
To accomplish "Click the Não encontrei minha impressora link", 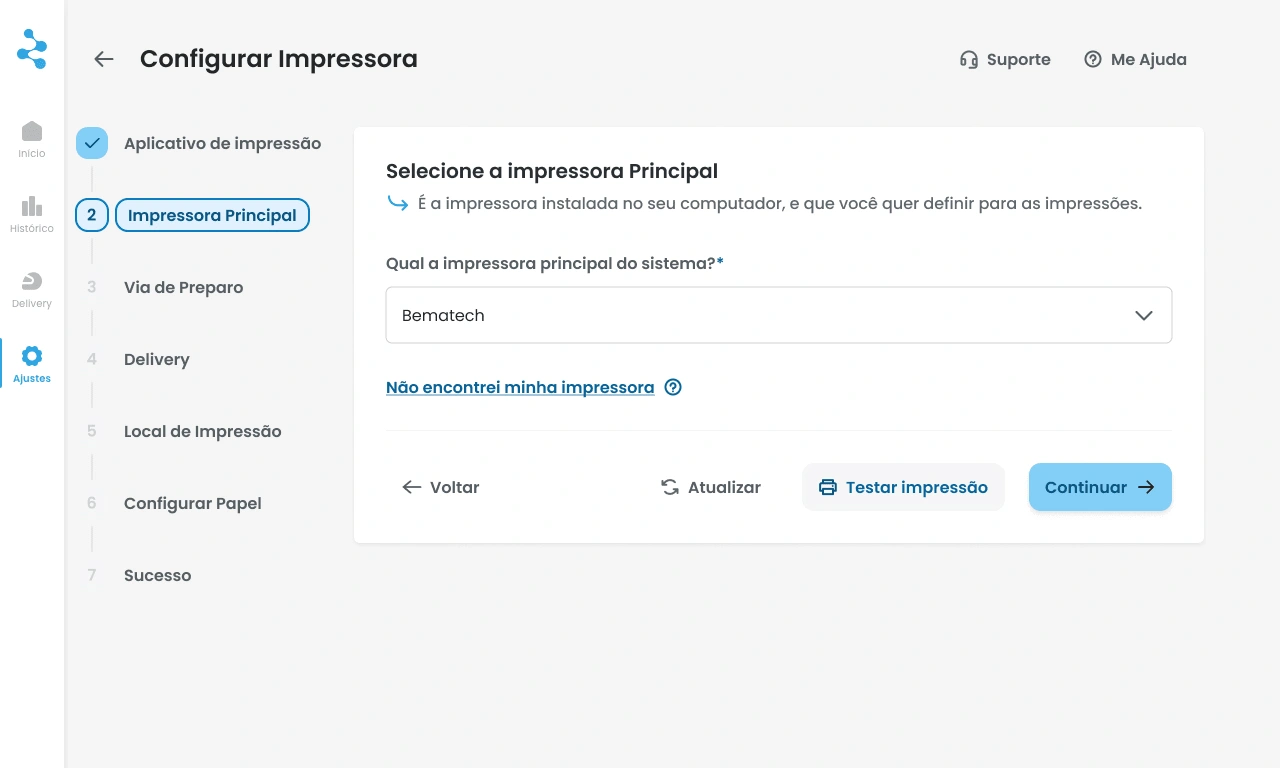I will click(520, 387).
